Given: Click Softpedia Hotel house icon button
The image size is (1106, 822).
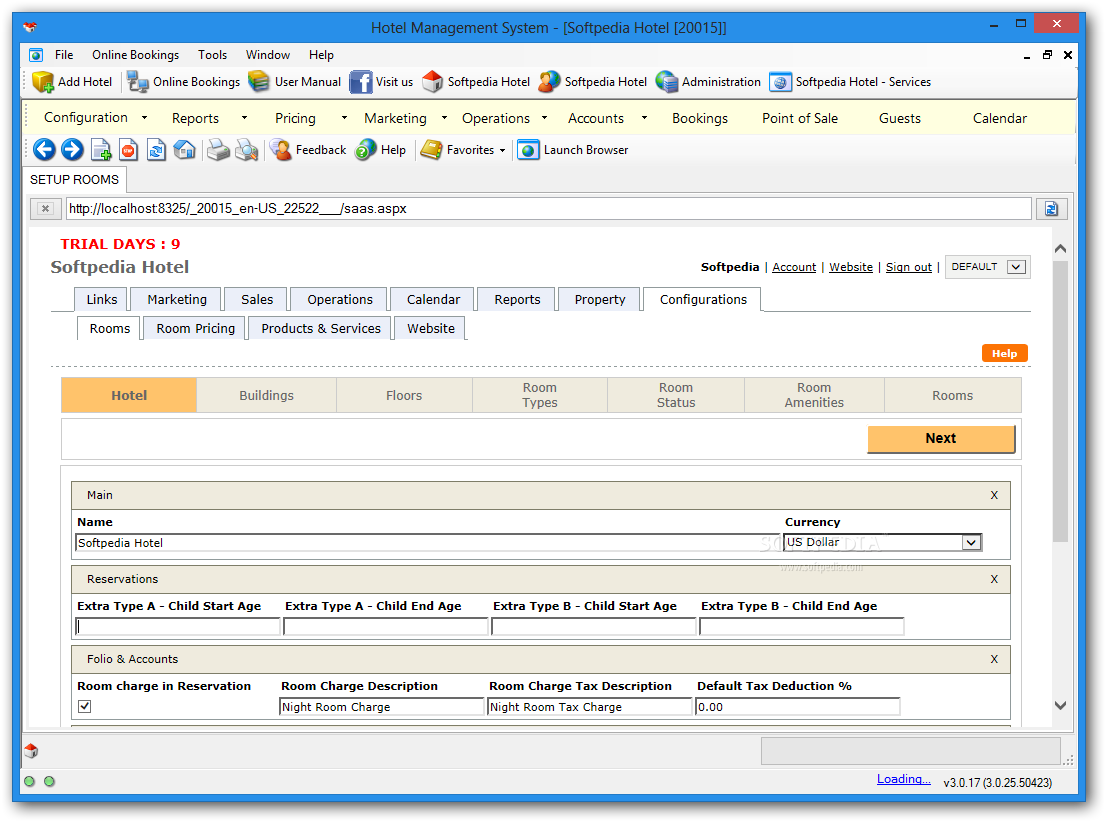Looking at the screenshot, I should click(432, 82).
